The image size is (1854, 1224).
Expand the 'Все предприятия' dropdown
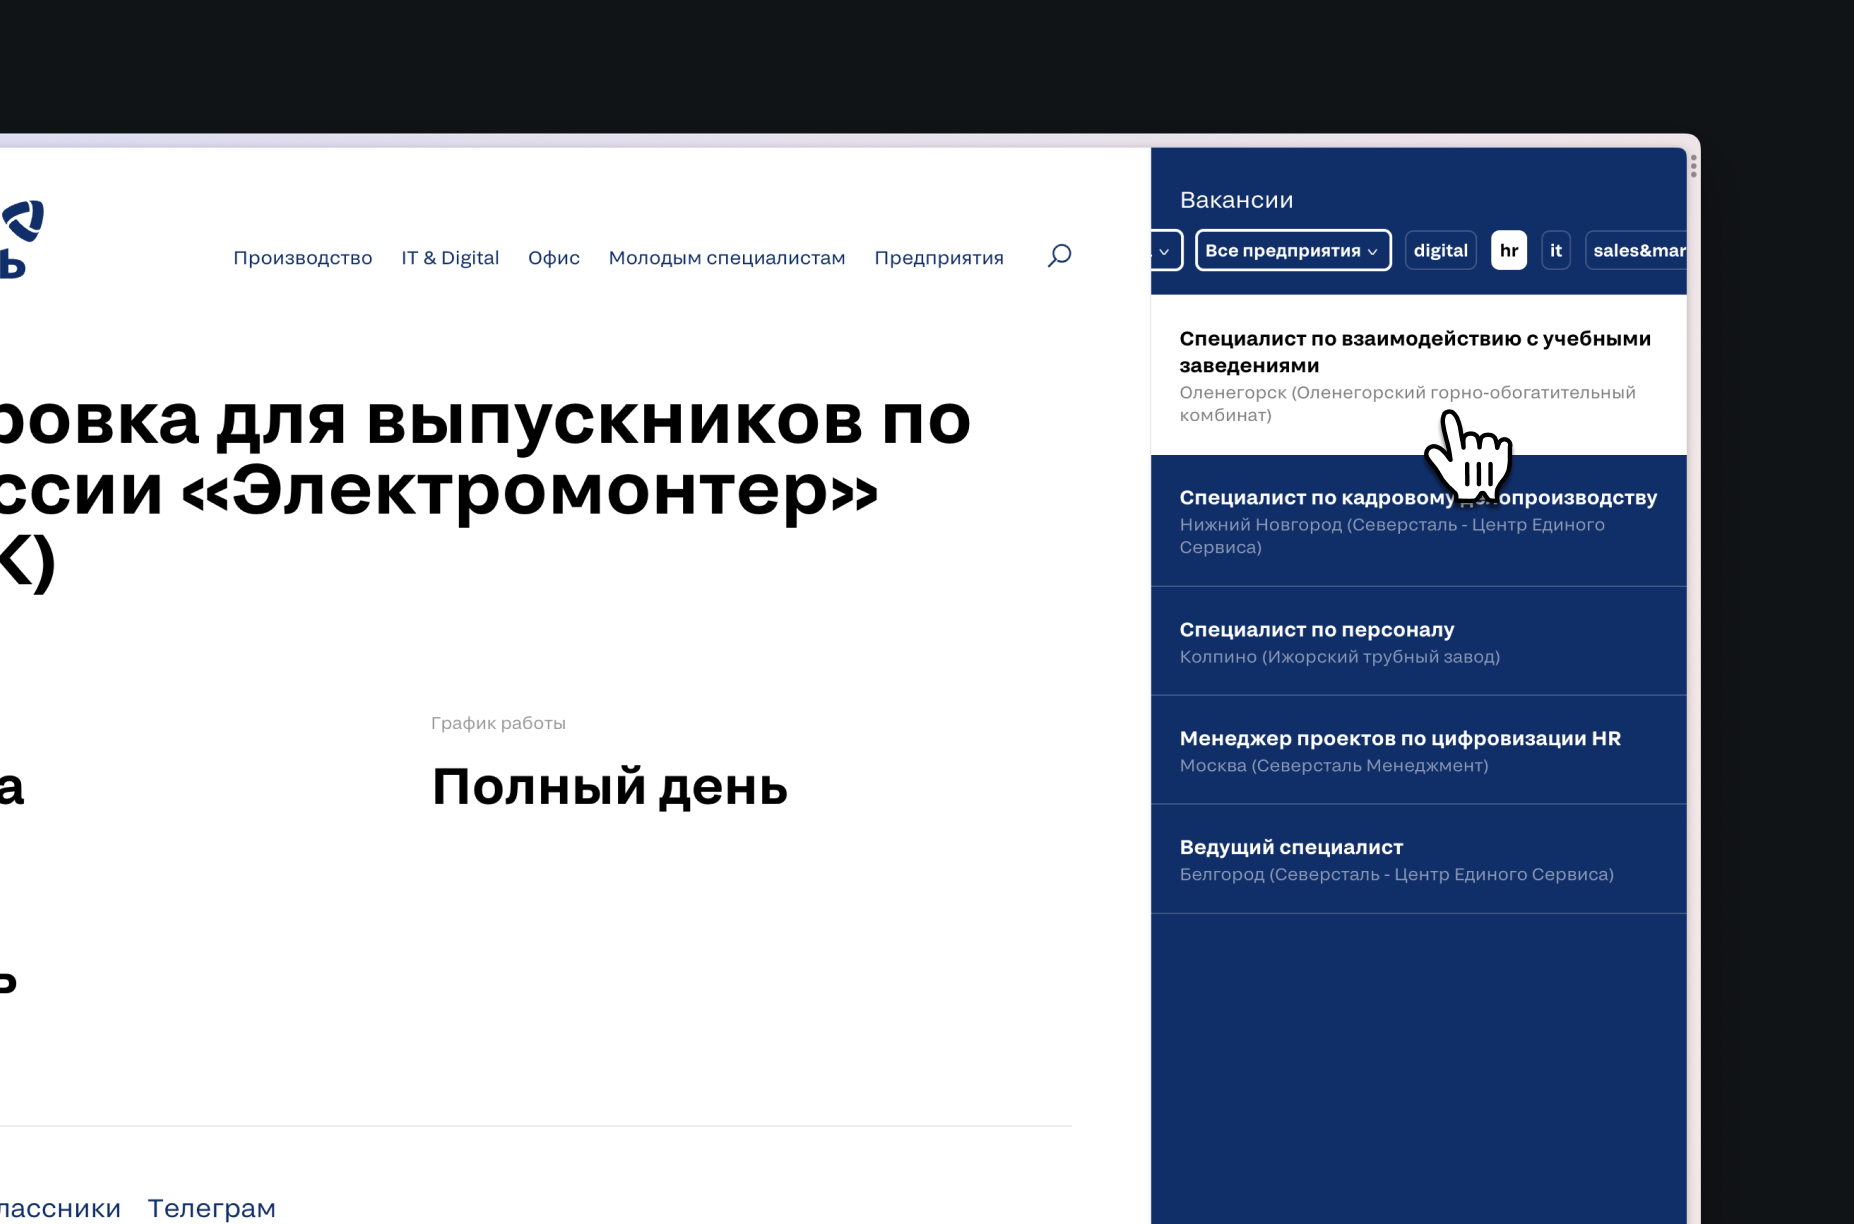[x=1292, y=250]
